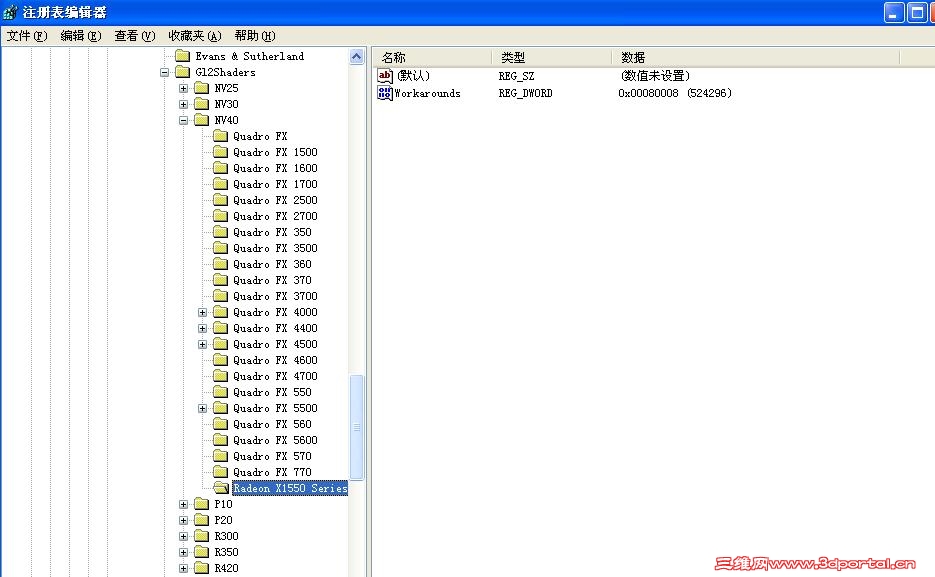Expand the Quadro FX 4400 node

[203, 328]
